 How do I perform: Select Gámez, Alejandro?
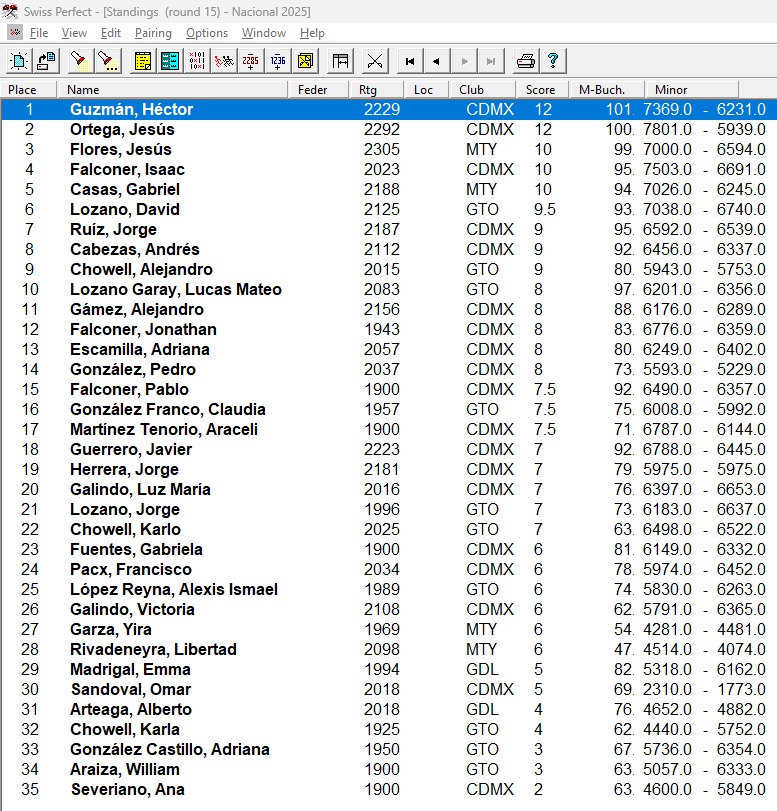137,309
